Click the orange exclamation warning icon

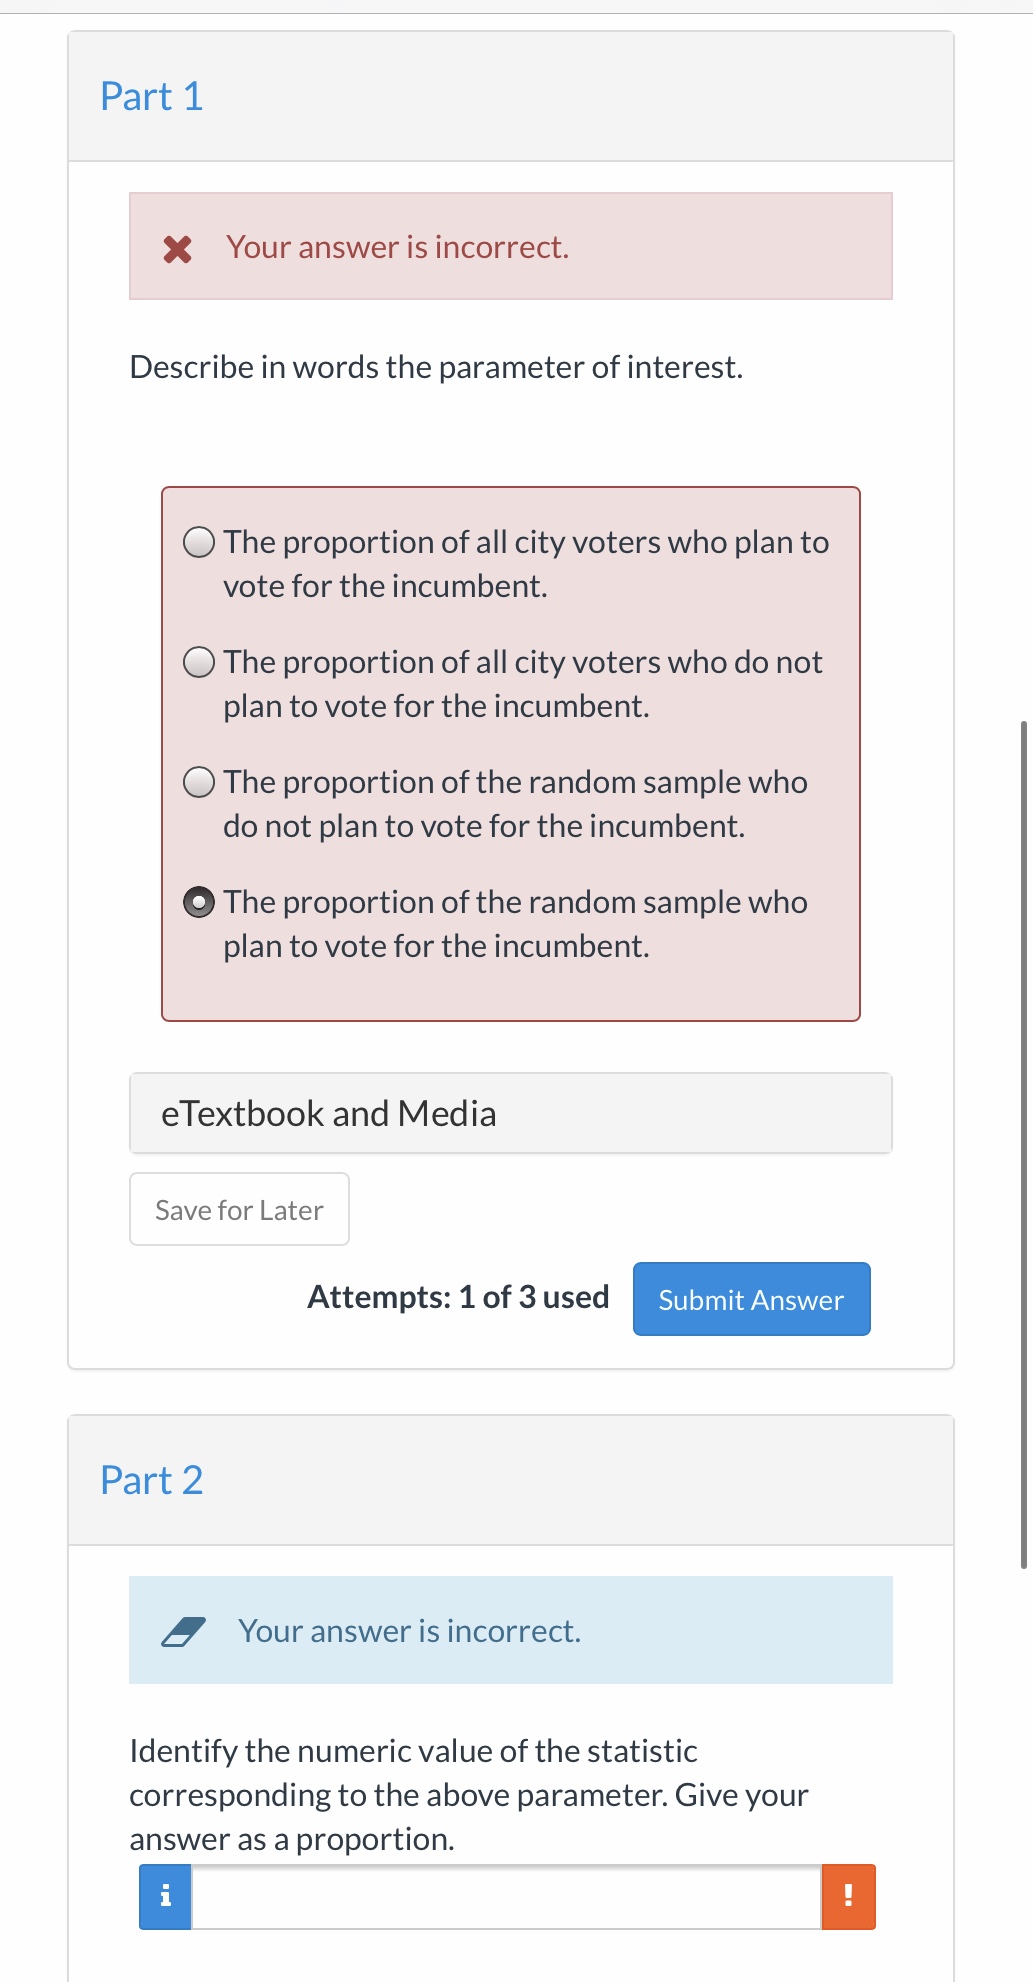[848, 1896]
